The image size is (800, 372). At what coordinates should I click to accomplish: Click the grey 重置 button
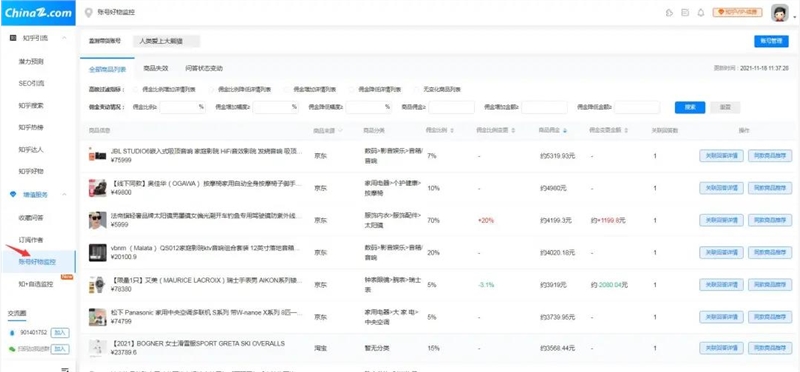click(x=725, y=107)
